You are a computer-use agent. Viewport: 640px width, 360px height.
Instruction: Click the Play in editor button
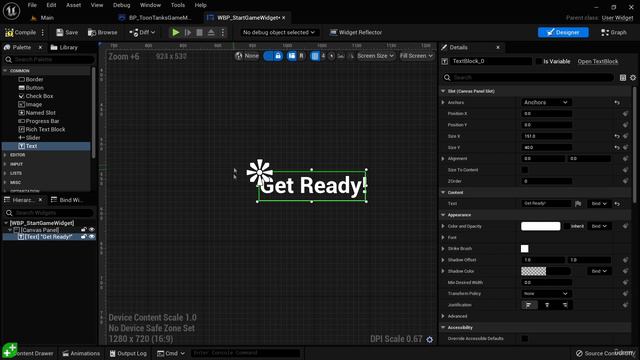(x=176, y=32)
